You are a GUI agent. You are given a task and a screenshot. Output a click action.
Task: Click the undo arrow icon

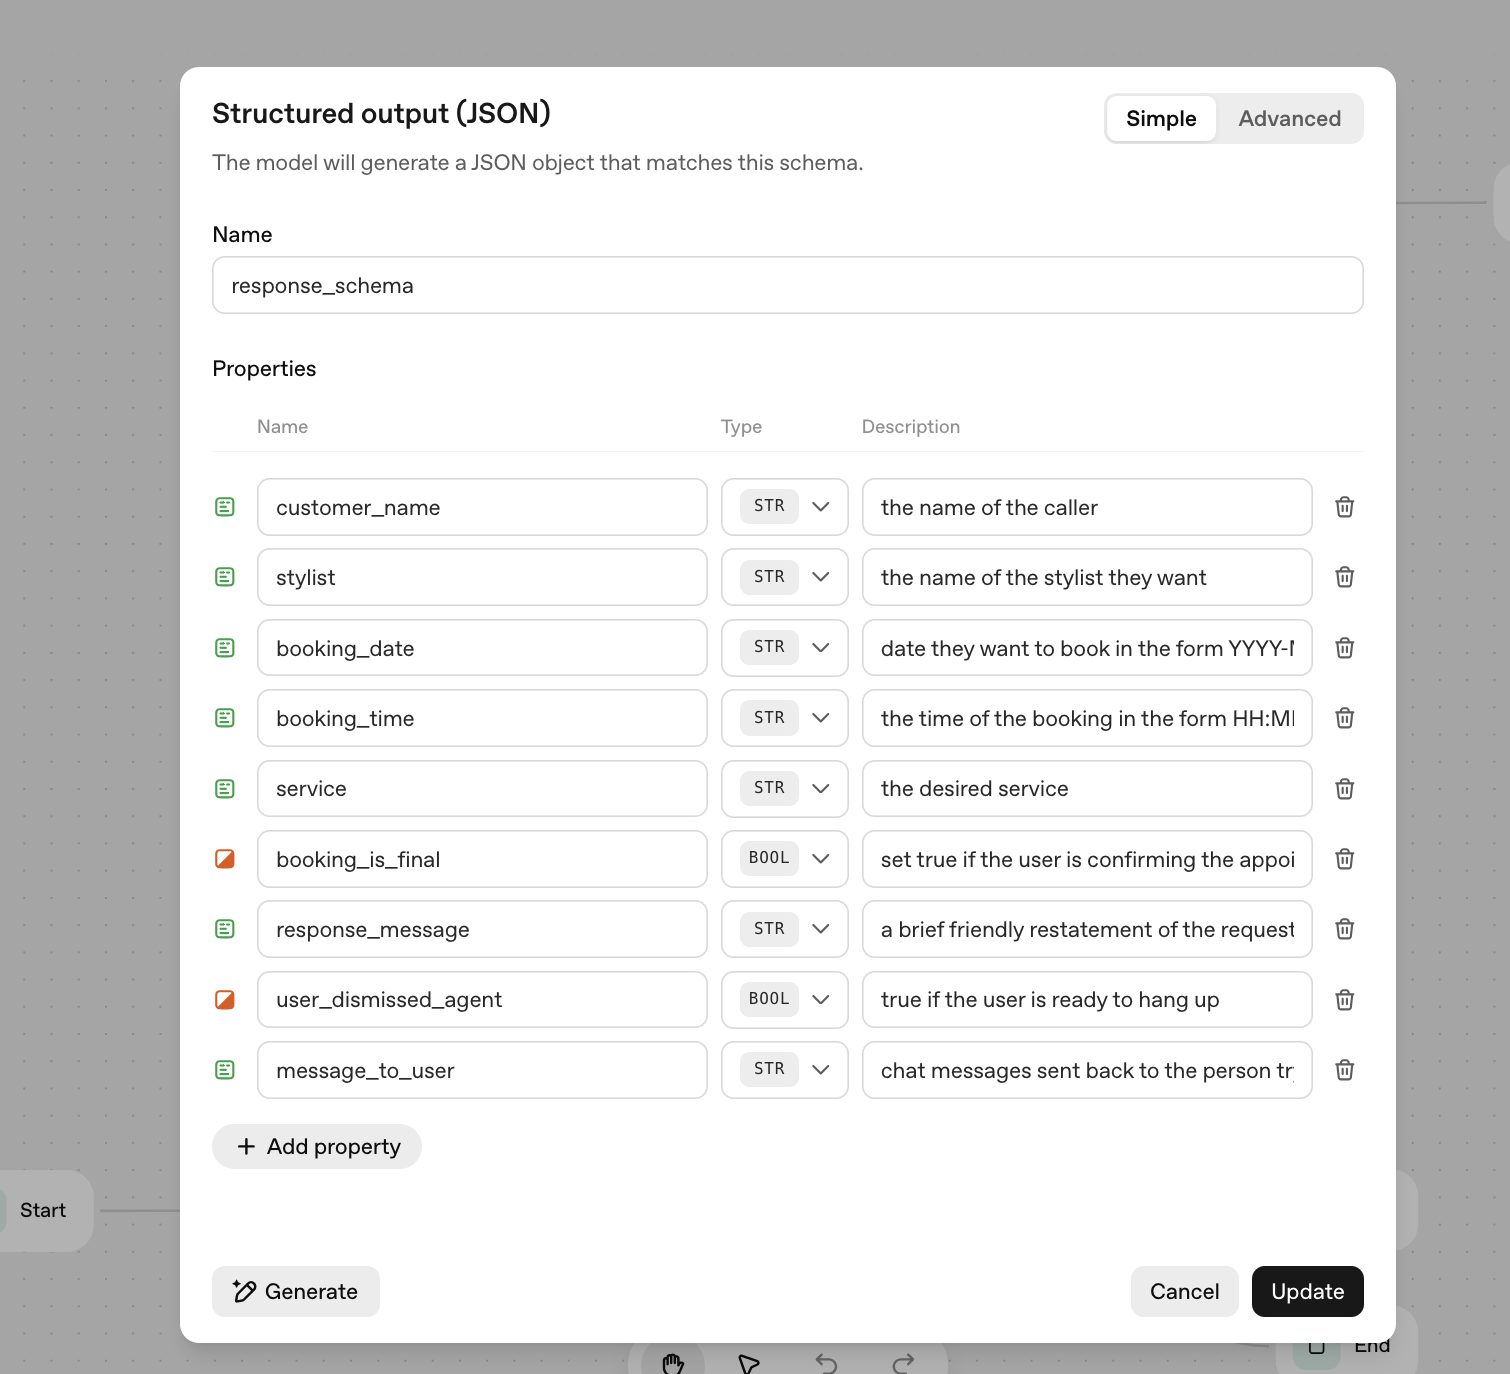826,1362
